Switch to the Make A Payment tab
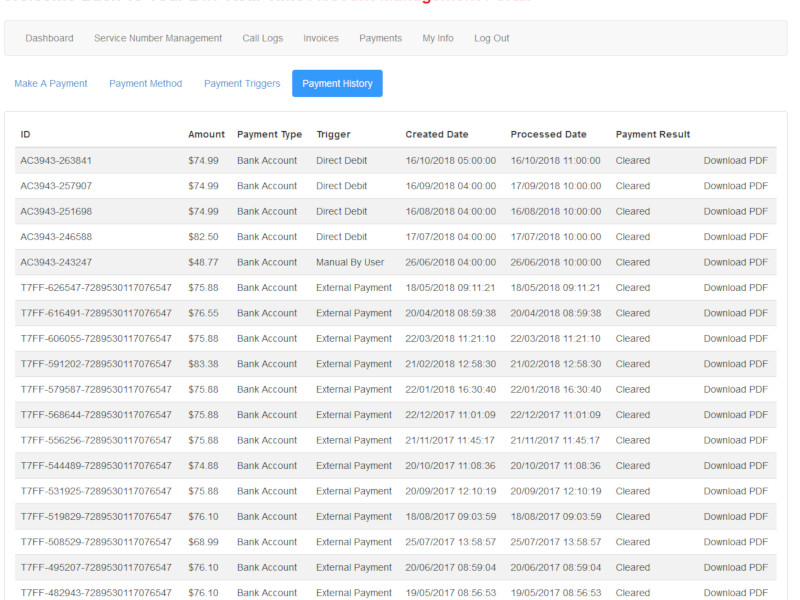Viewport: 800px width, 600px height. click(x=51, y=84)
